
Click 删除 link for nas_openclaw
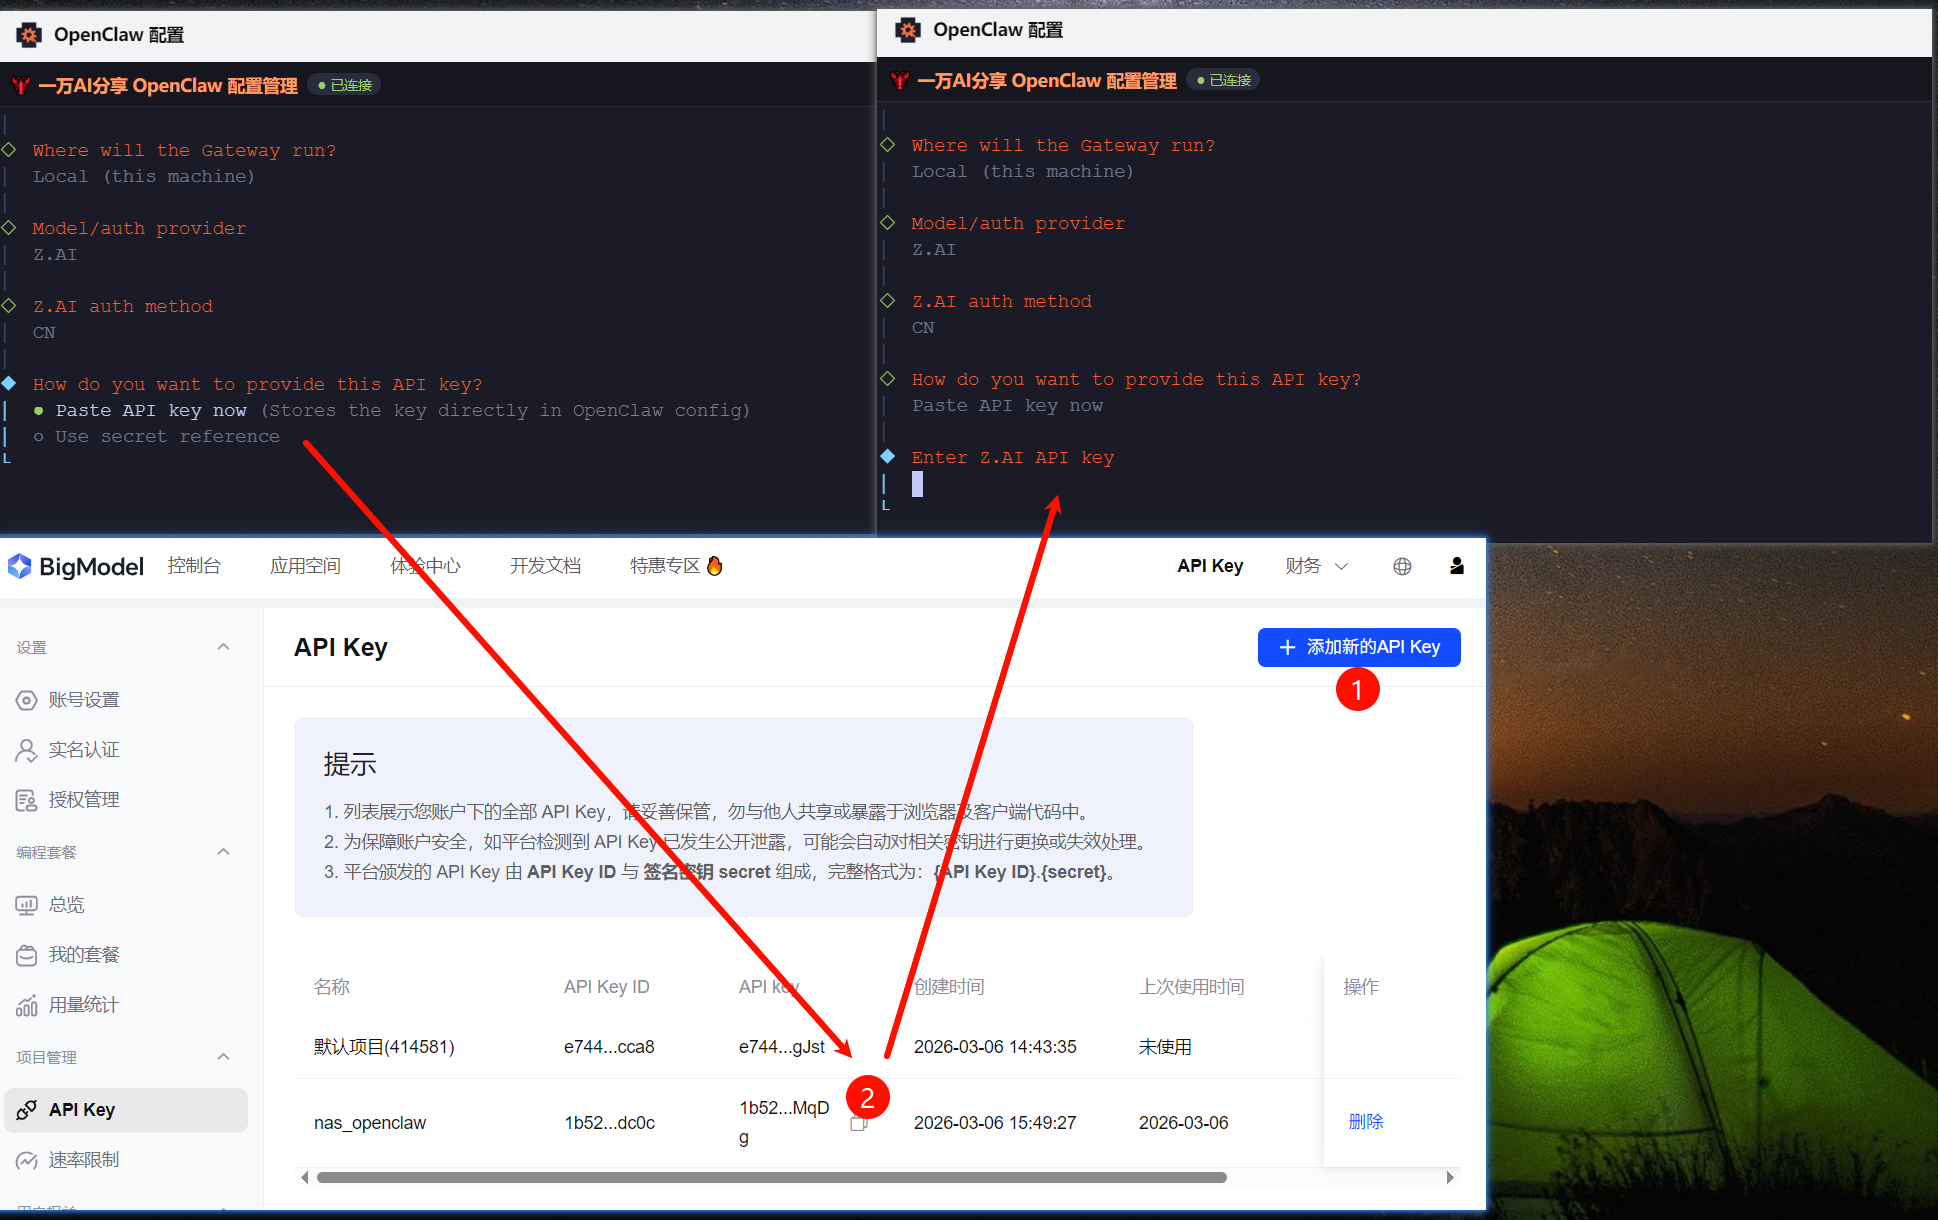click(1365, 1122)
